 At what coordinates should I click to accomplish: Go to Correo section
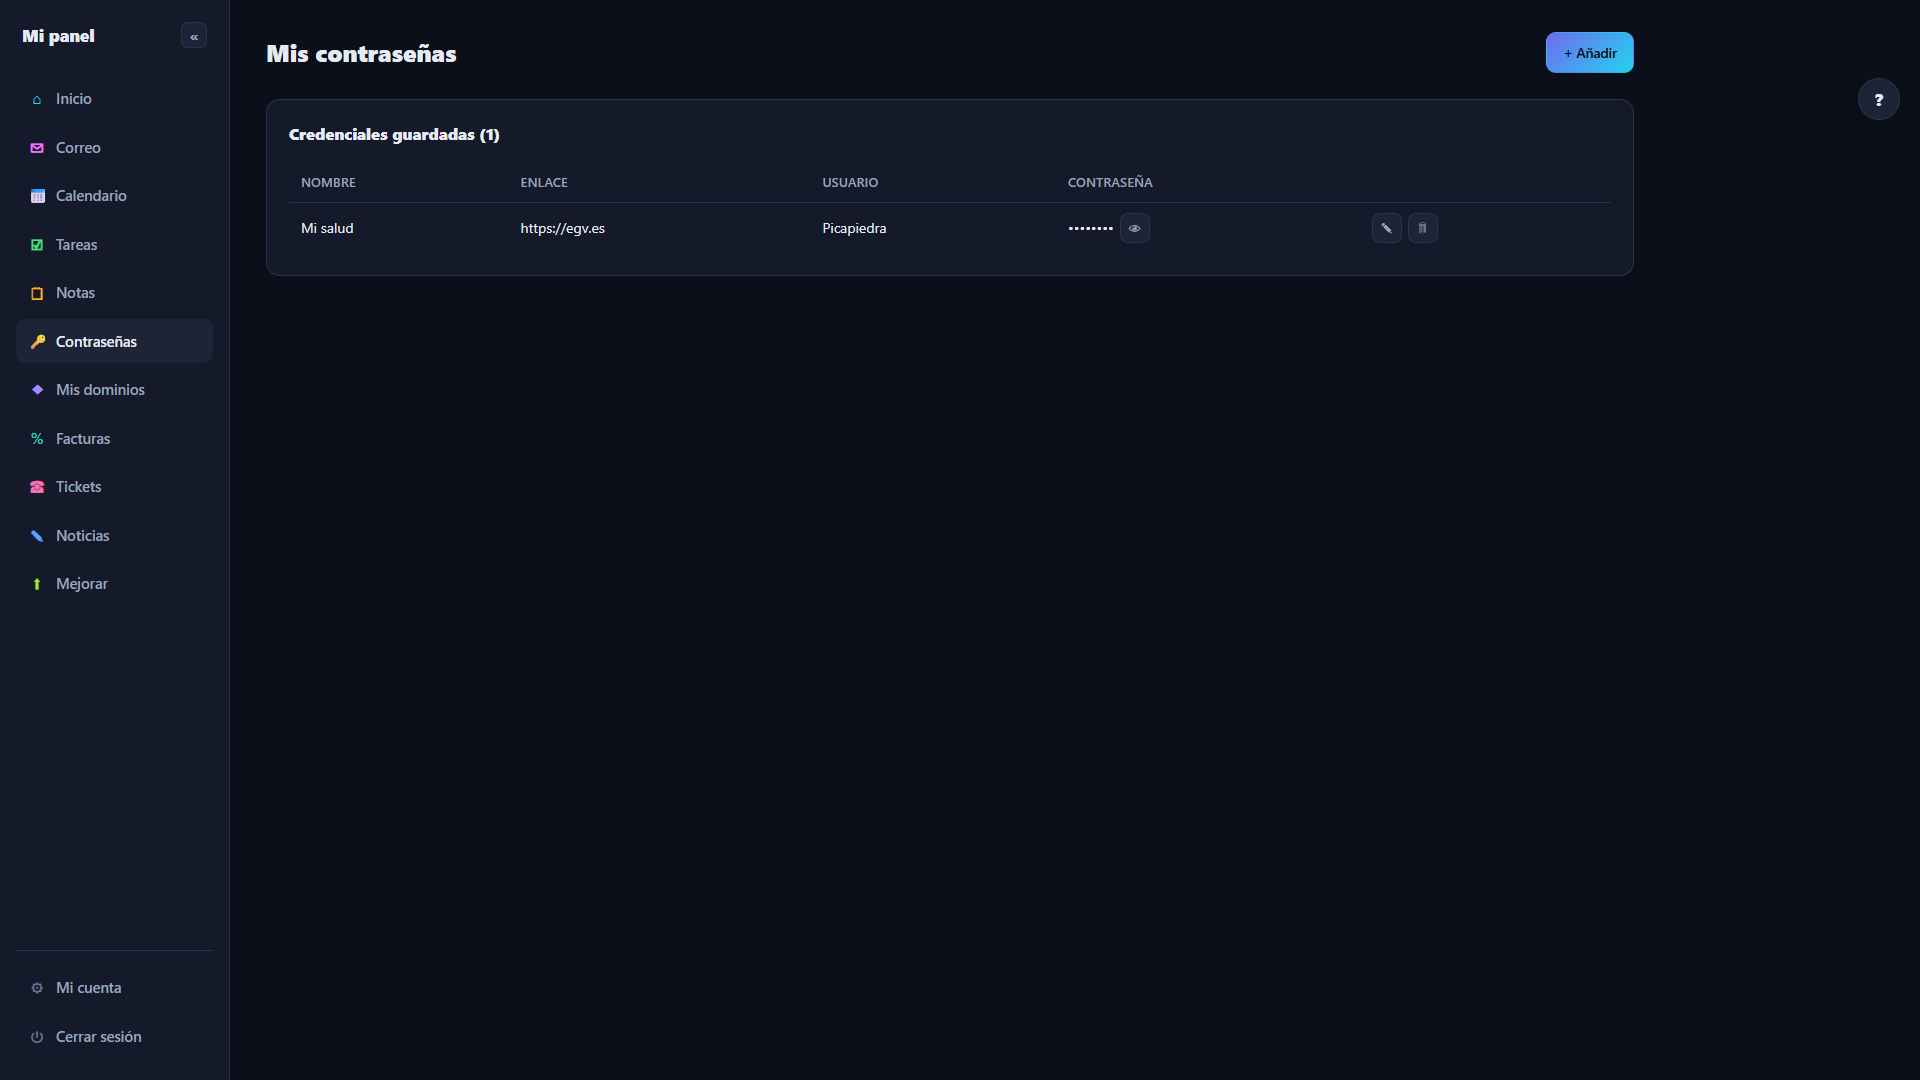(114, 148)
